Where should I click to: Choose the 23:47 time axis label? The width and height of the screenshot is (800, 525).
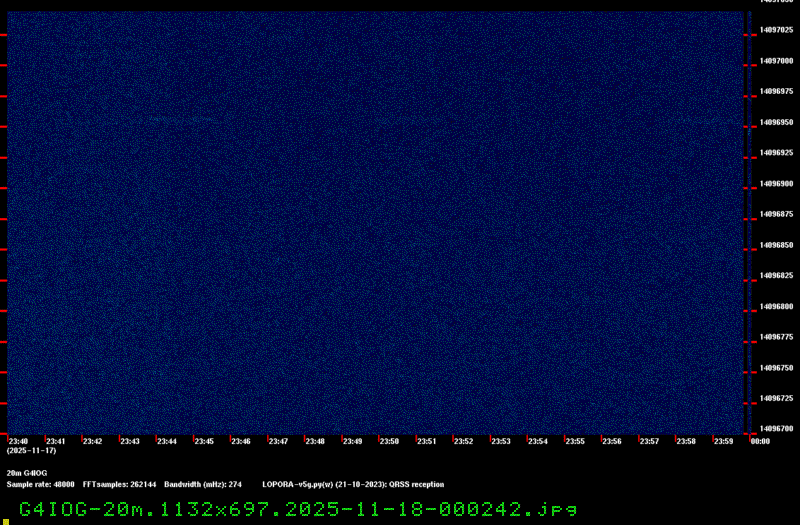[x=278, y=441]
